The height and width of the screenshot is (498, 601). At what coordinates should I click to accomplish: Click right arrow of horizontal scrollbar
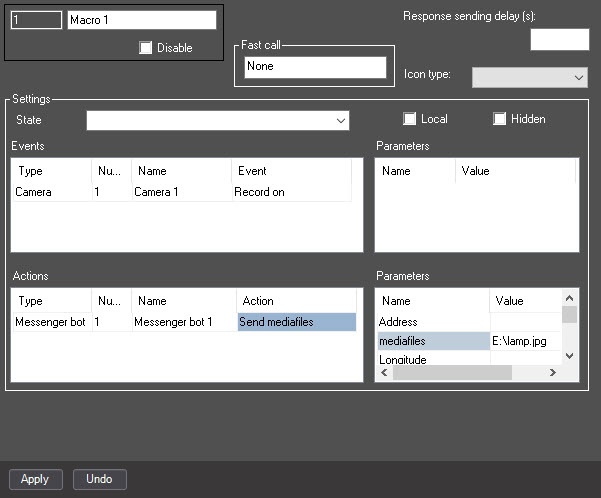pos(552,372)
